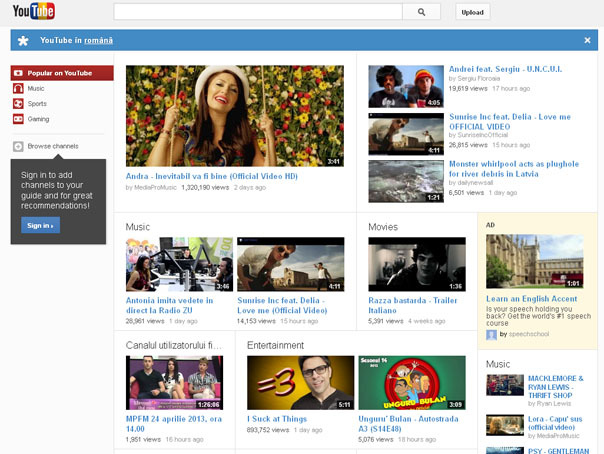Click the Browse channels plus icon

[x=18, y=146]
